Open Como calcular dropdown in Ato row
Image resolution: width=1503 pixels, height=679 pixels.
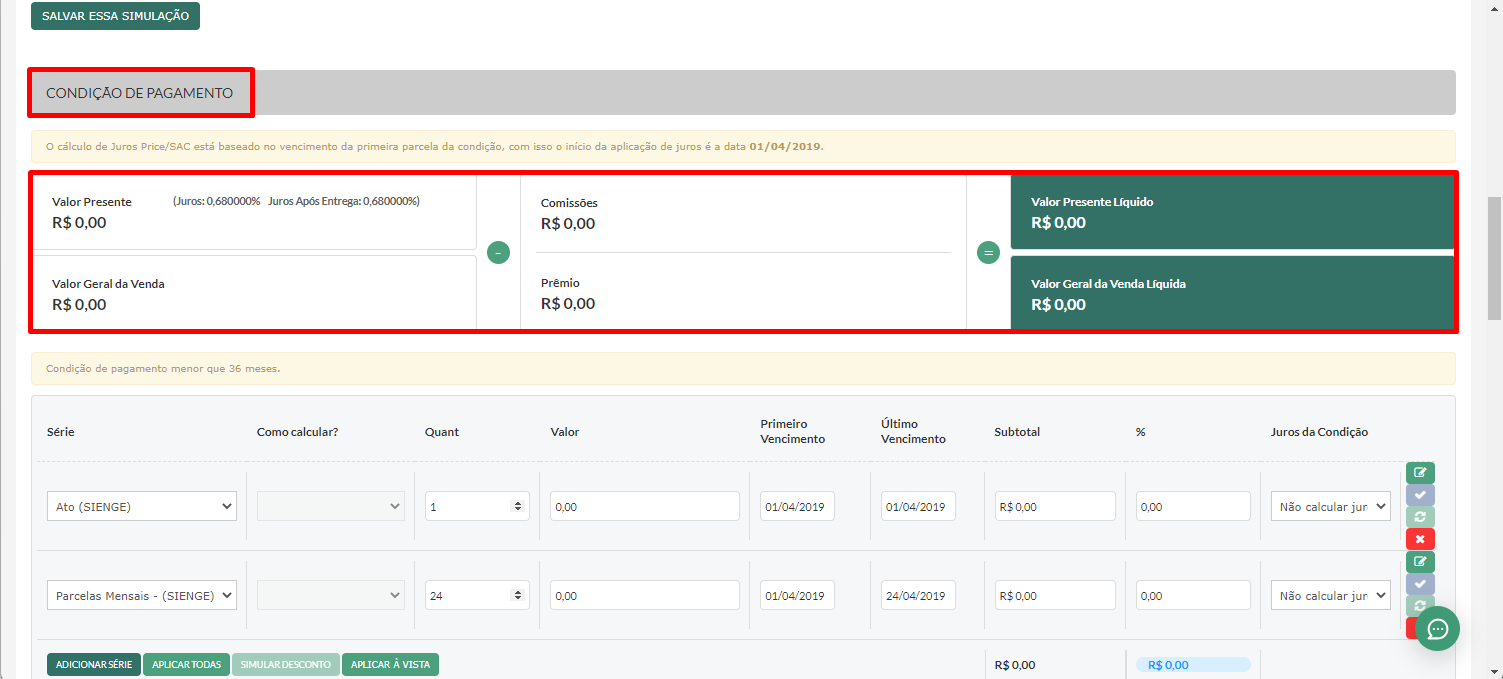tap(331, 506)
